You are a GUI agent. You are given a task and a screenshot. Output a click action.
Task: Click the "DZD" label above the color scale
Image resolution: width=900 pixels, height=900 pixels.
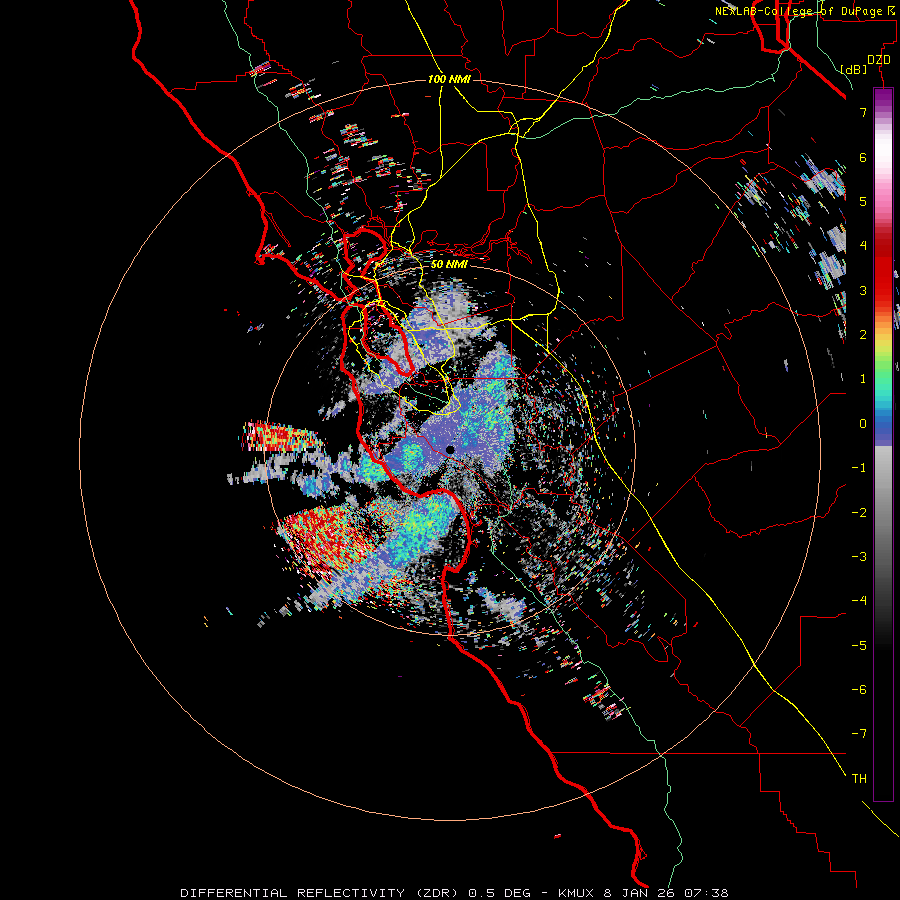(x=879, y=60)
